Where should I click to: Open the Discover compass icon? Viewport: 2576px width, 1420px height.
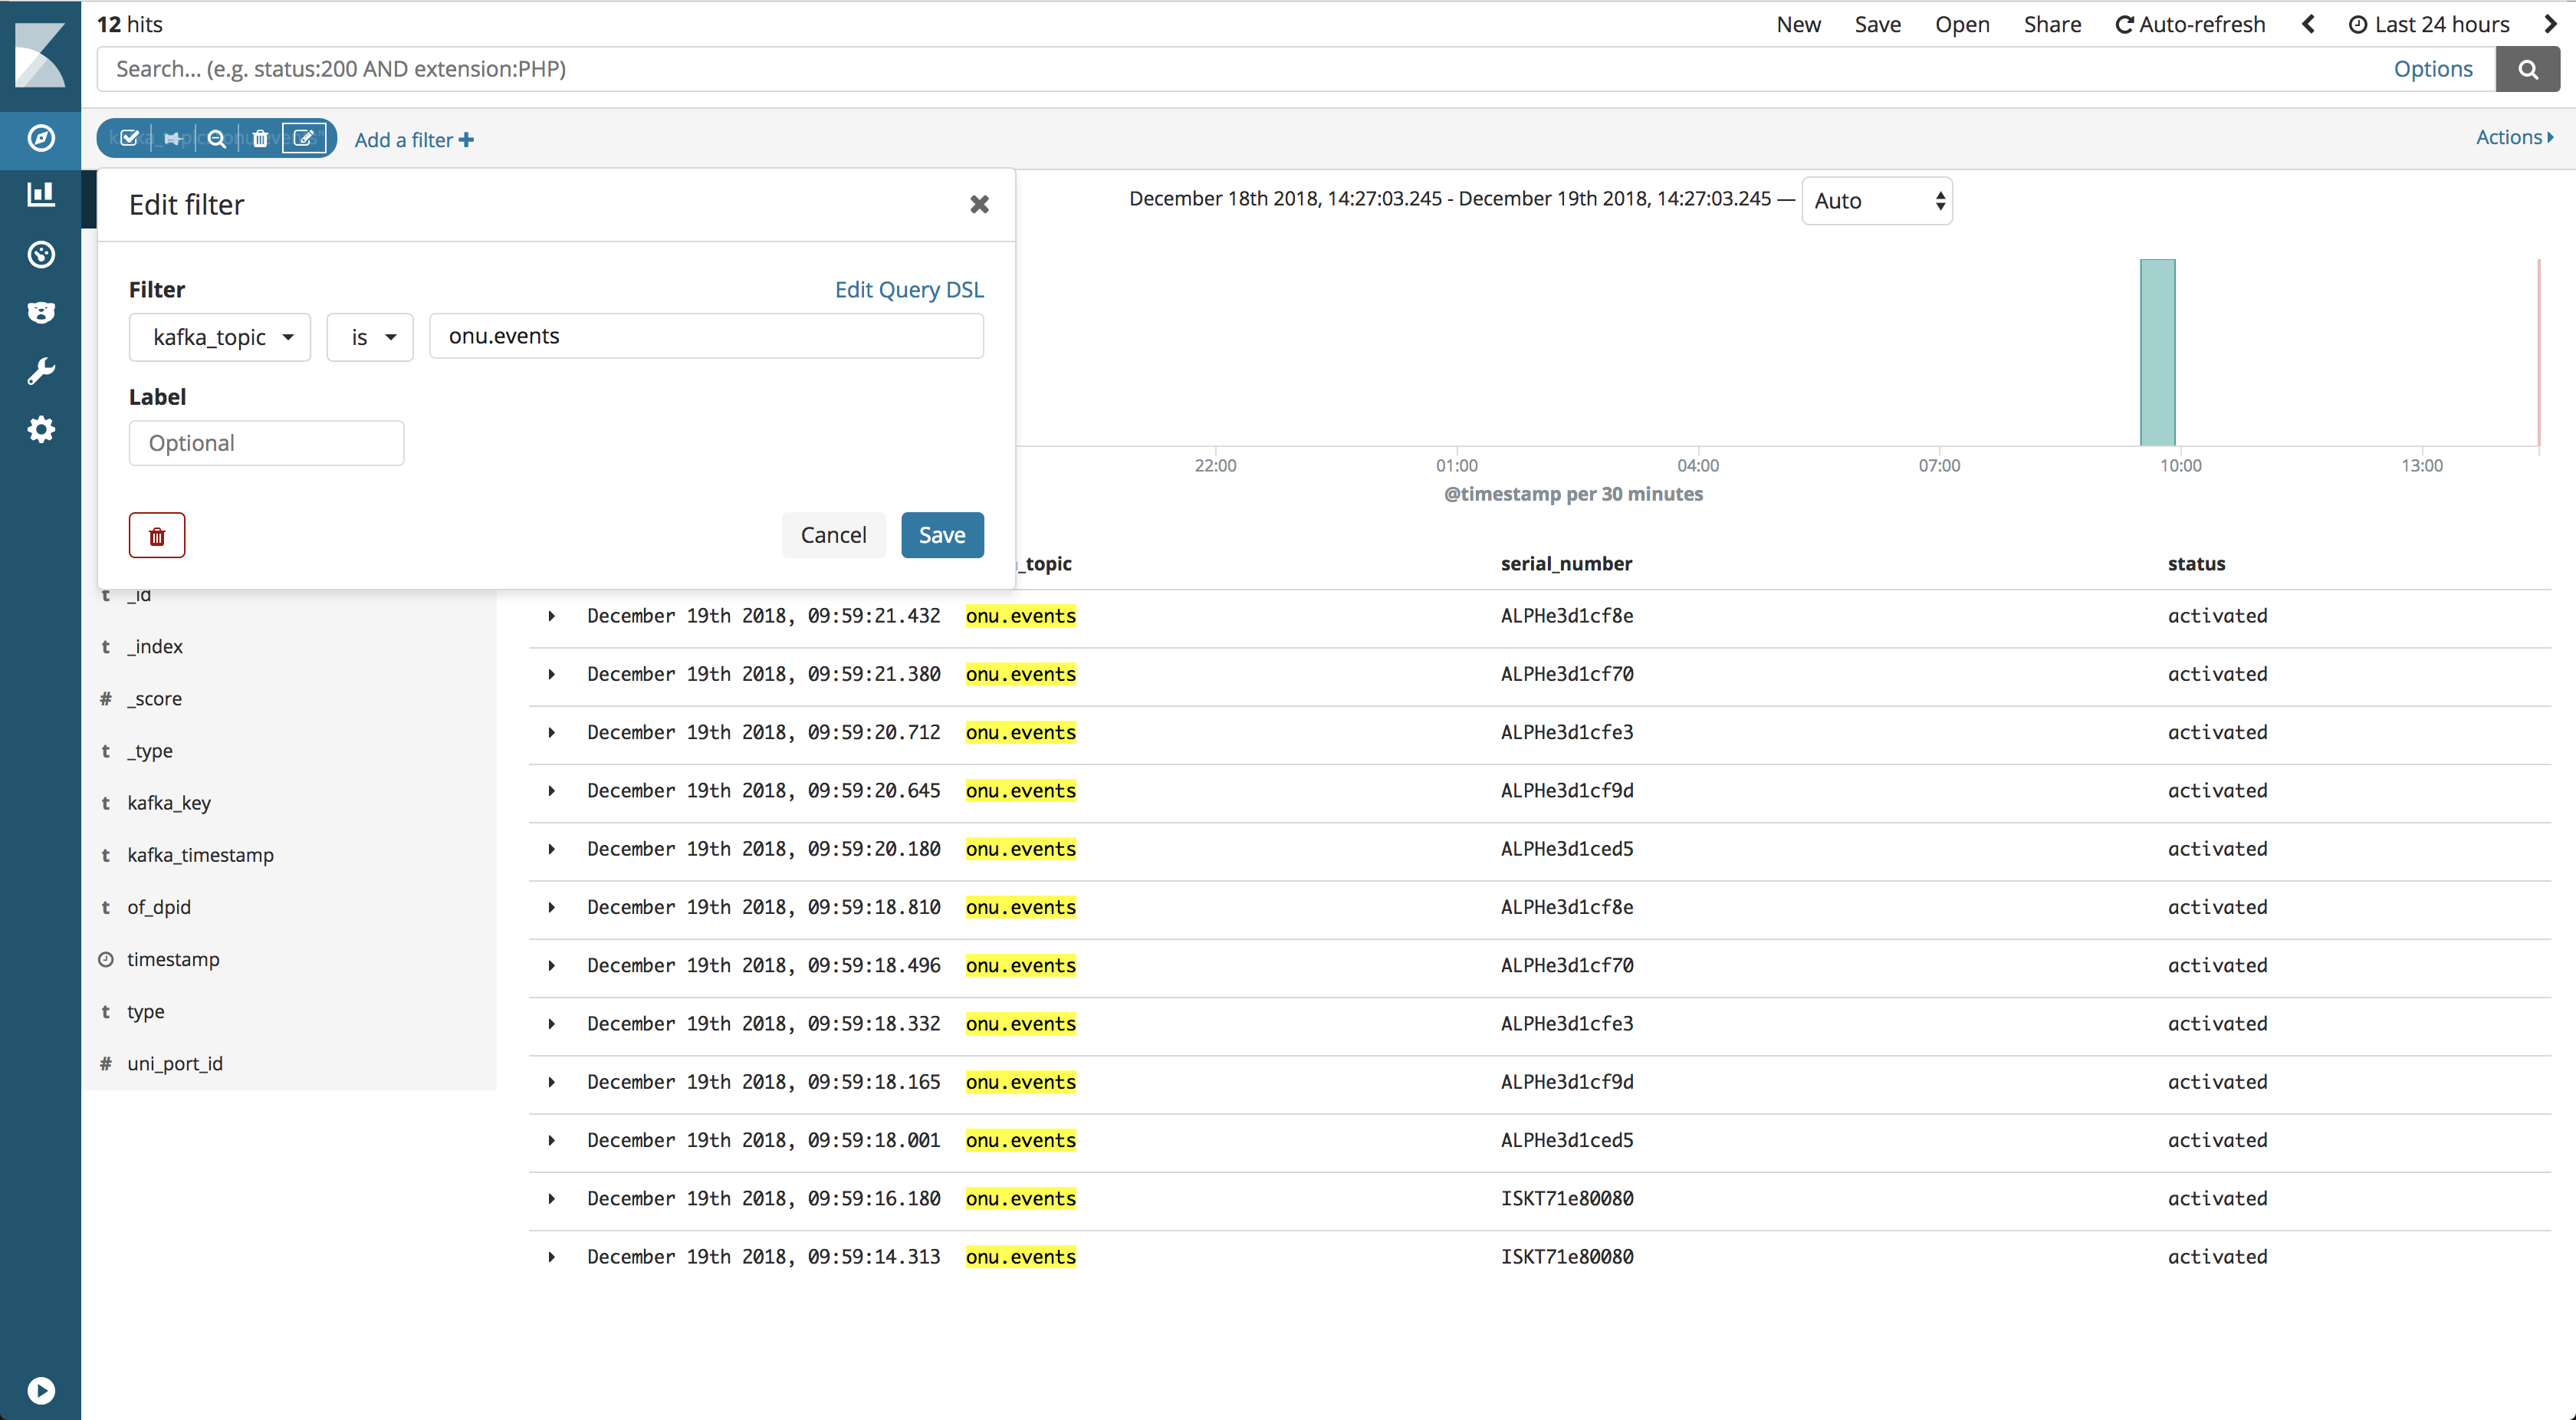pyautogui.click(x=41, y=138)
